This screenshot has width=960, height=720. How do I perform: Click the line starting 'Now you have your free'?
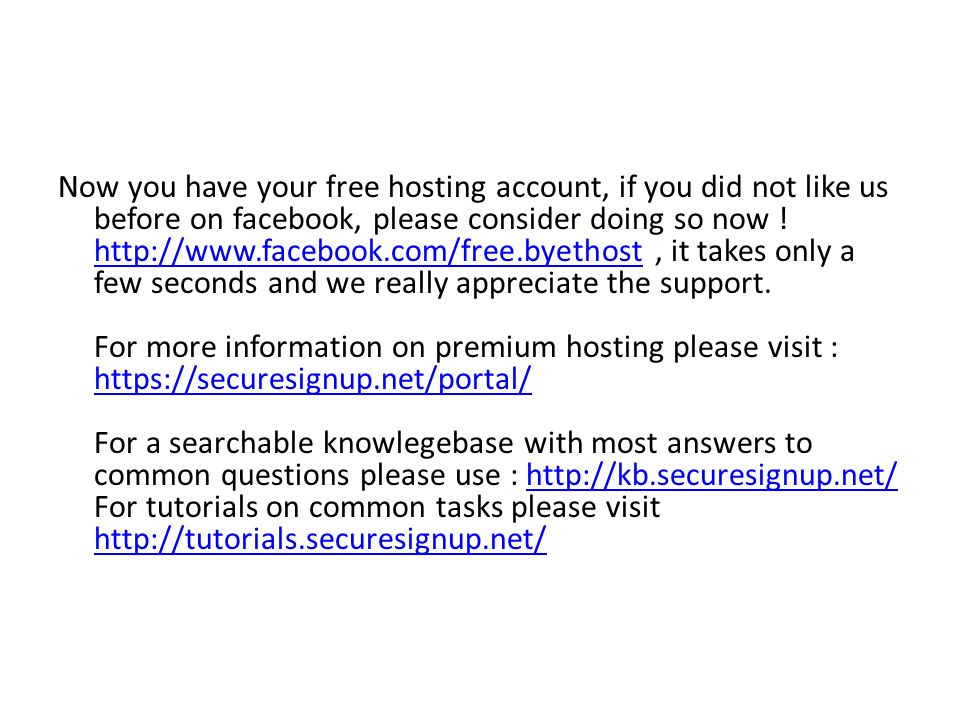[473, 187]
